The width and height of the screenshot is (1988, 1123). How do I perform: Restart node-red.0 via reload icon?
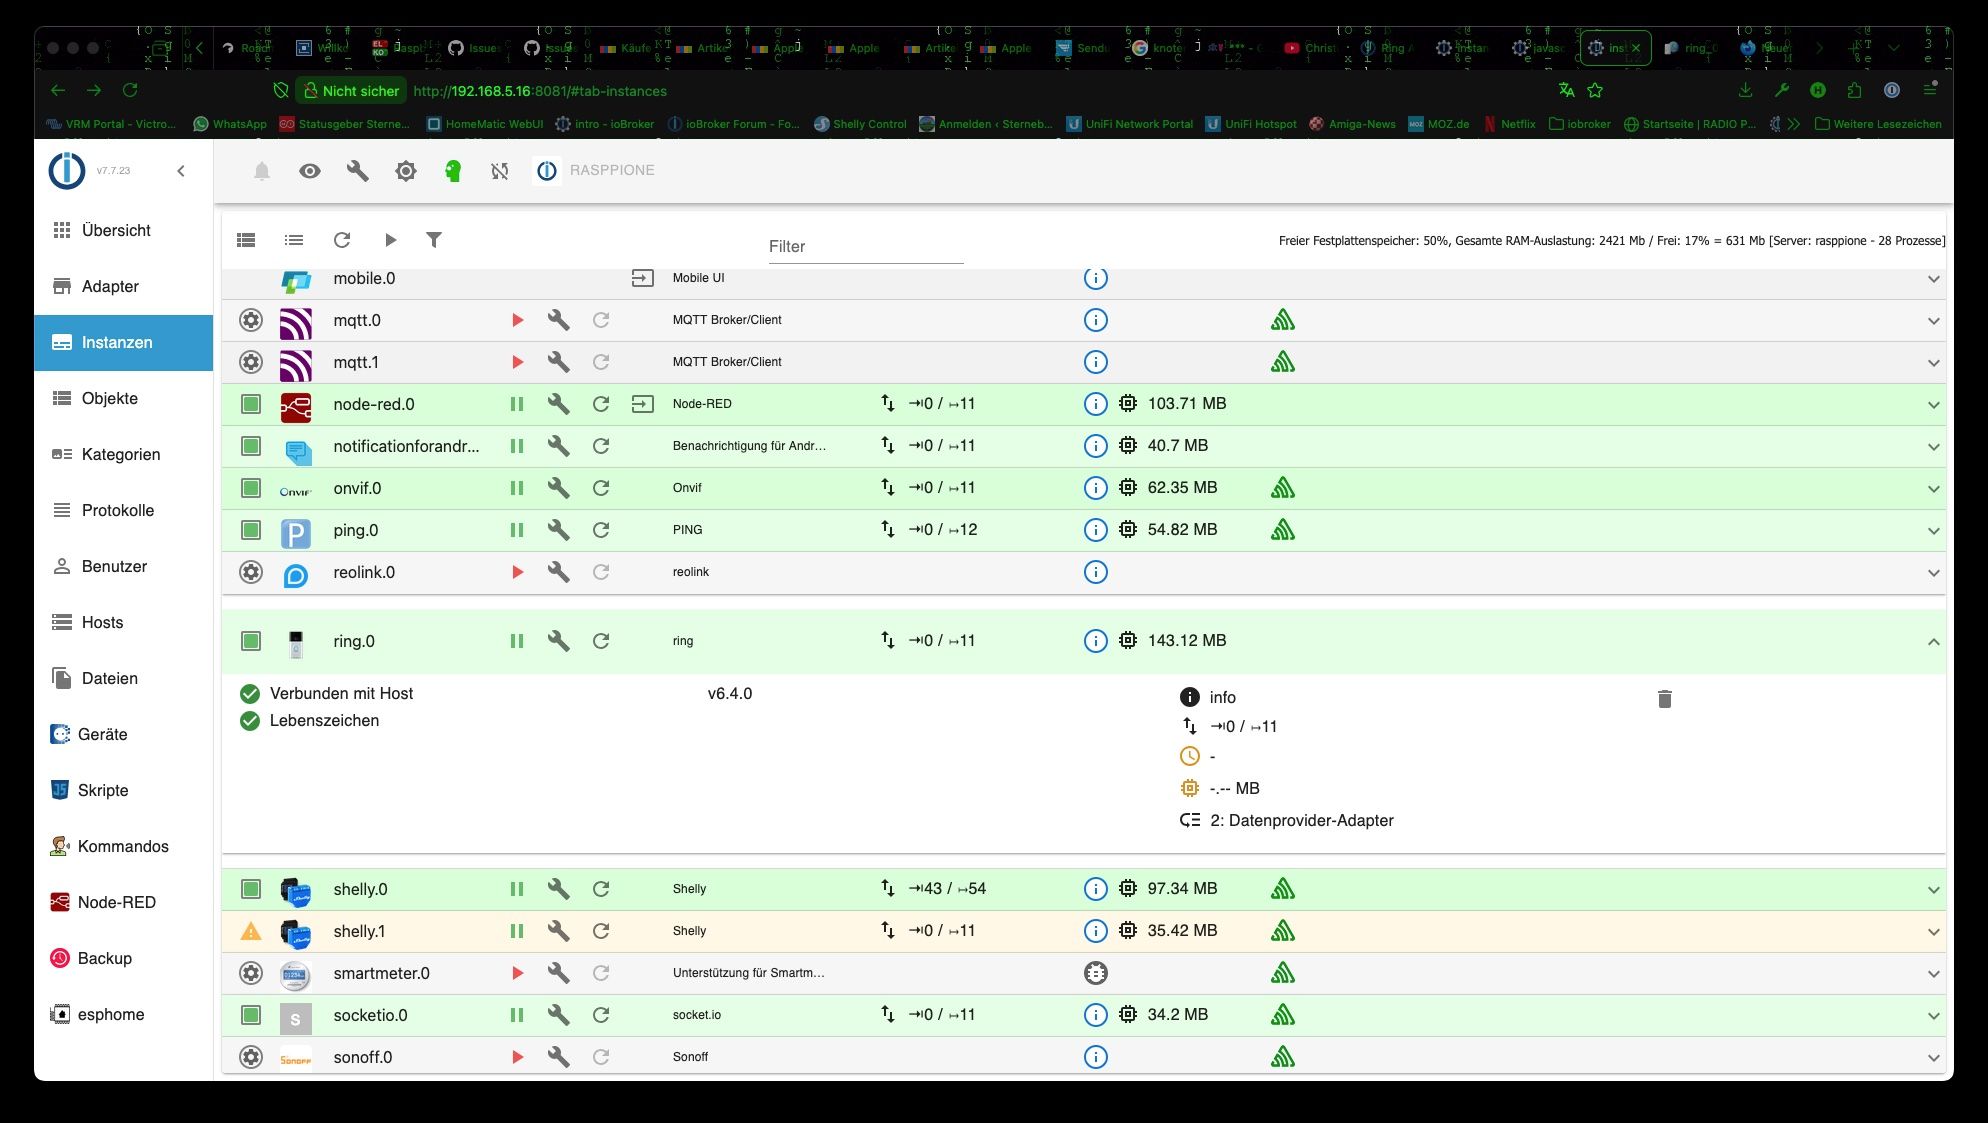click(601, 404)
